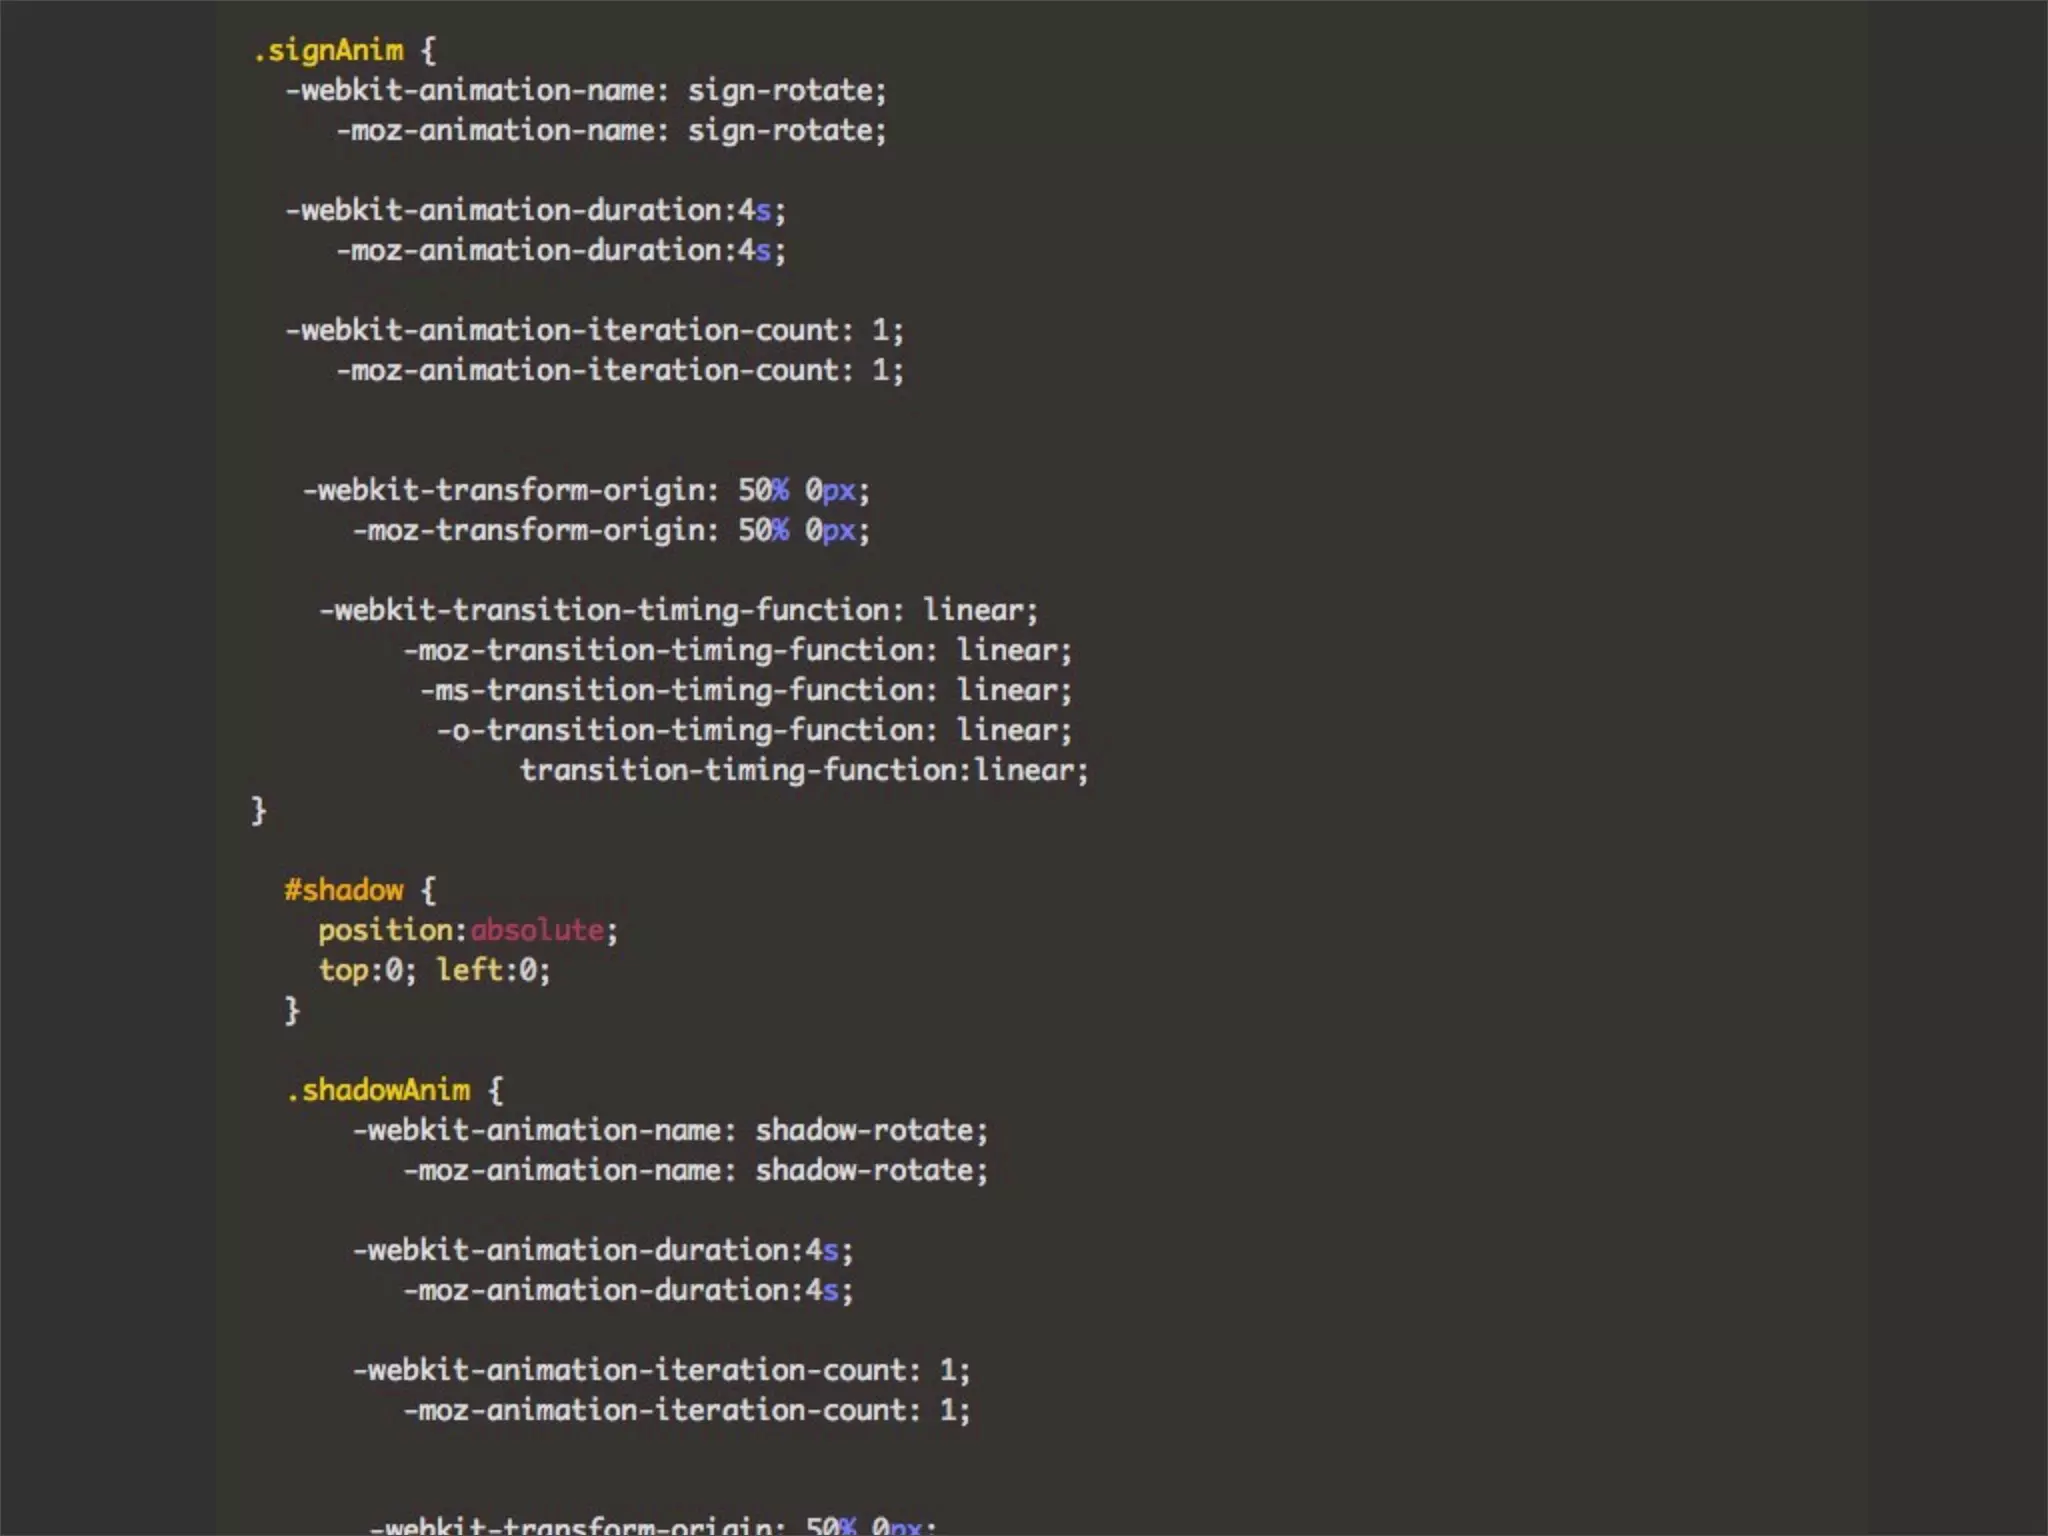
Task: Click the -ms-transition-timing-function property
Action: pyautogui.click(x=677, y=690)
